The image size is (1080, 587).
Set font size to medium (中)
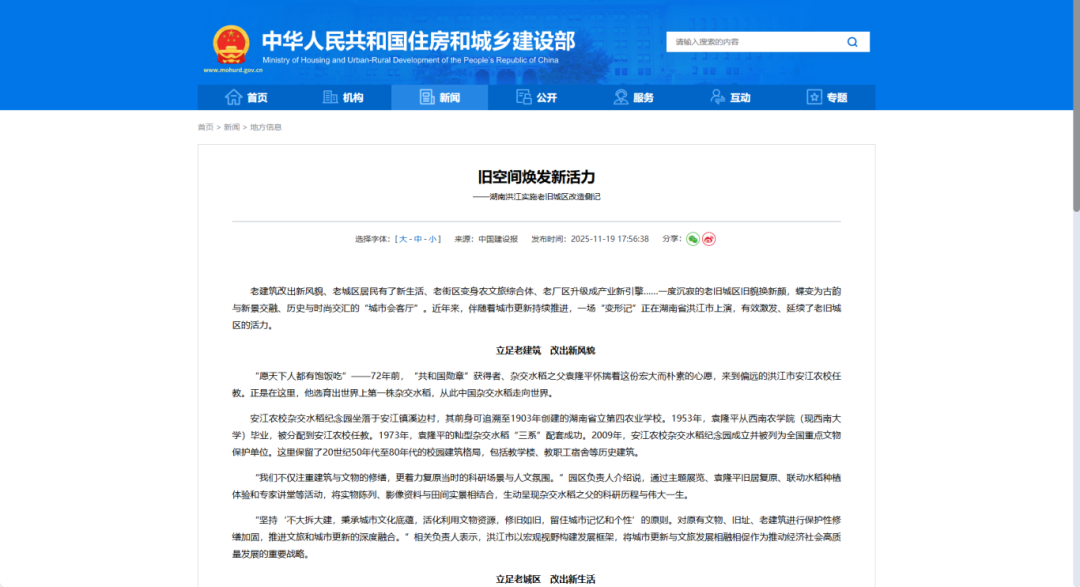pos(418,239)
